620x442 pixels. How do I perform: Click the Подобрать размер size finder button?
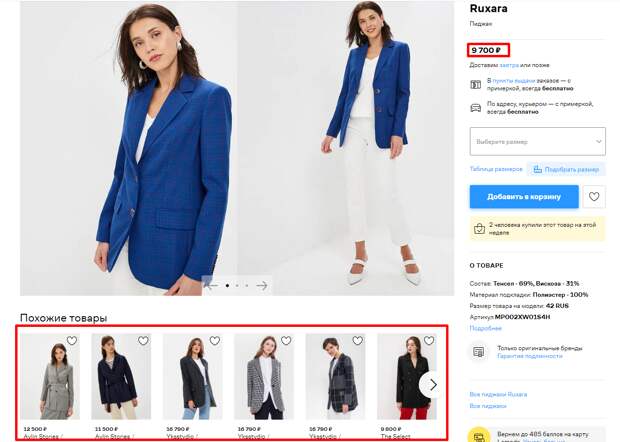point(566,169)
